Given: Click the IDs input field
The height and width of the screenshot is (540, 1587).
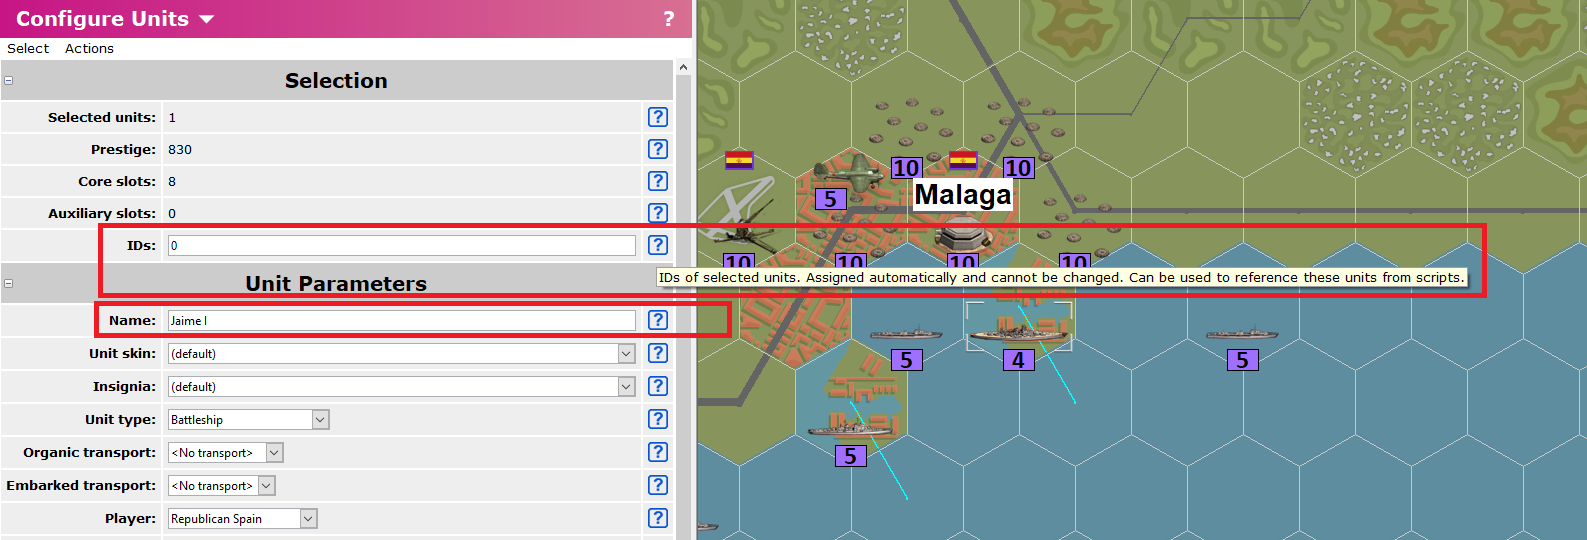Looking at the screenshot, I should point(401,245).
